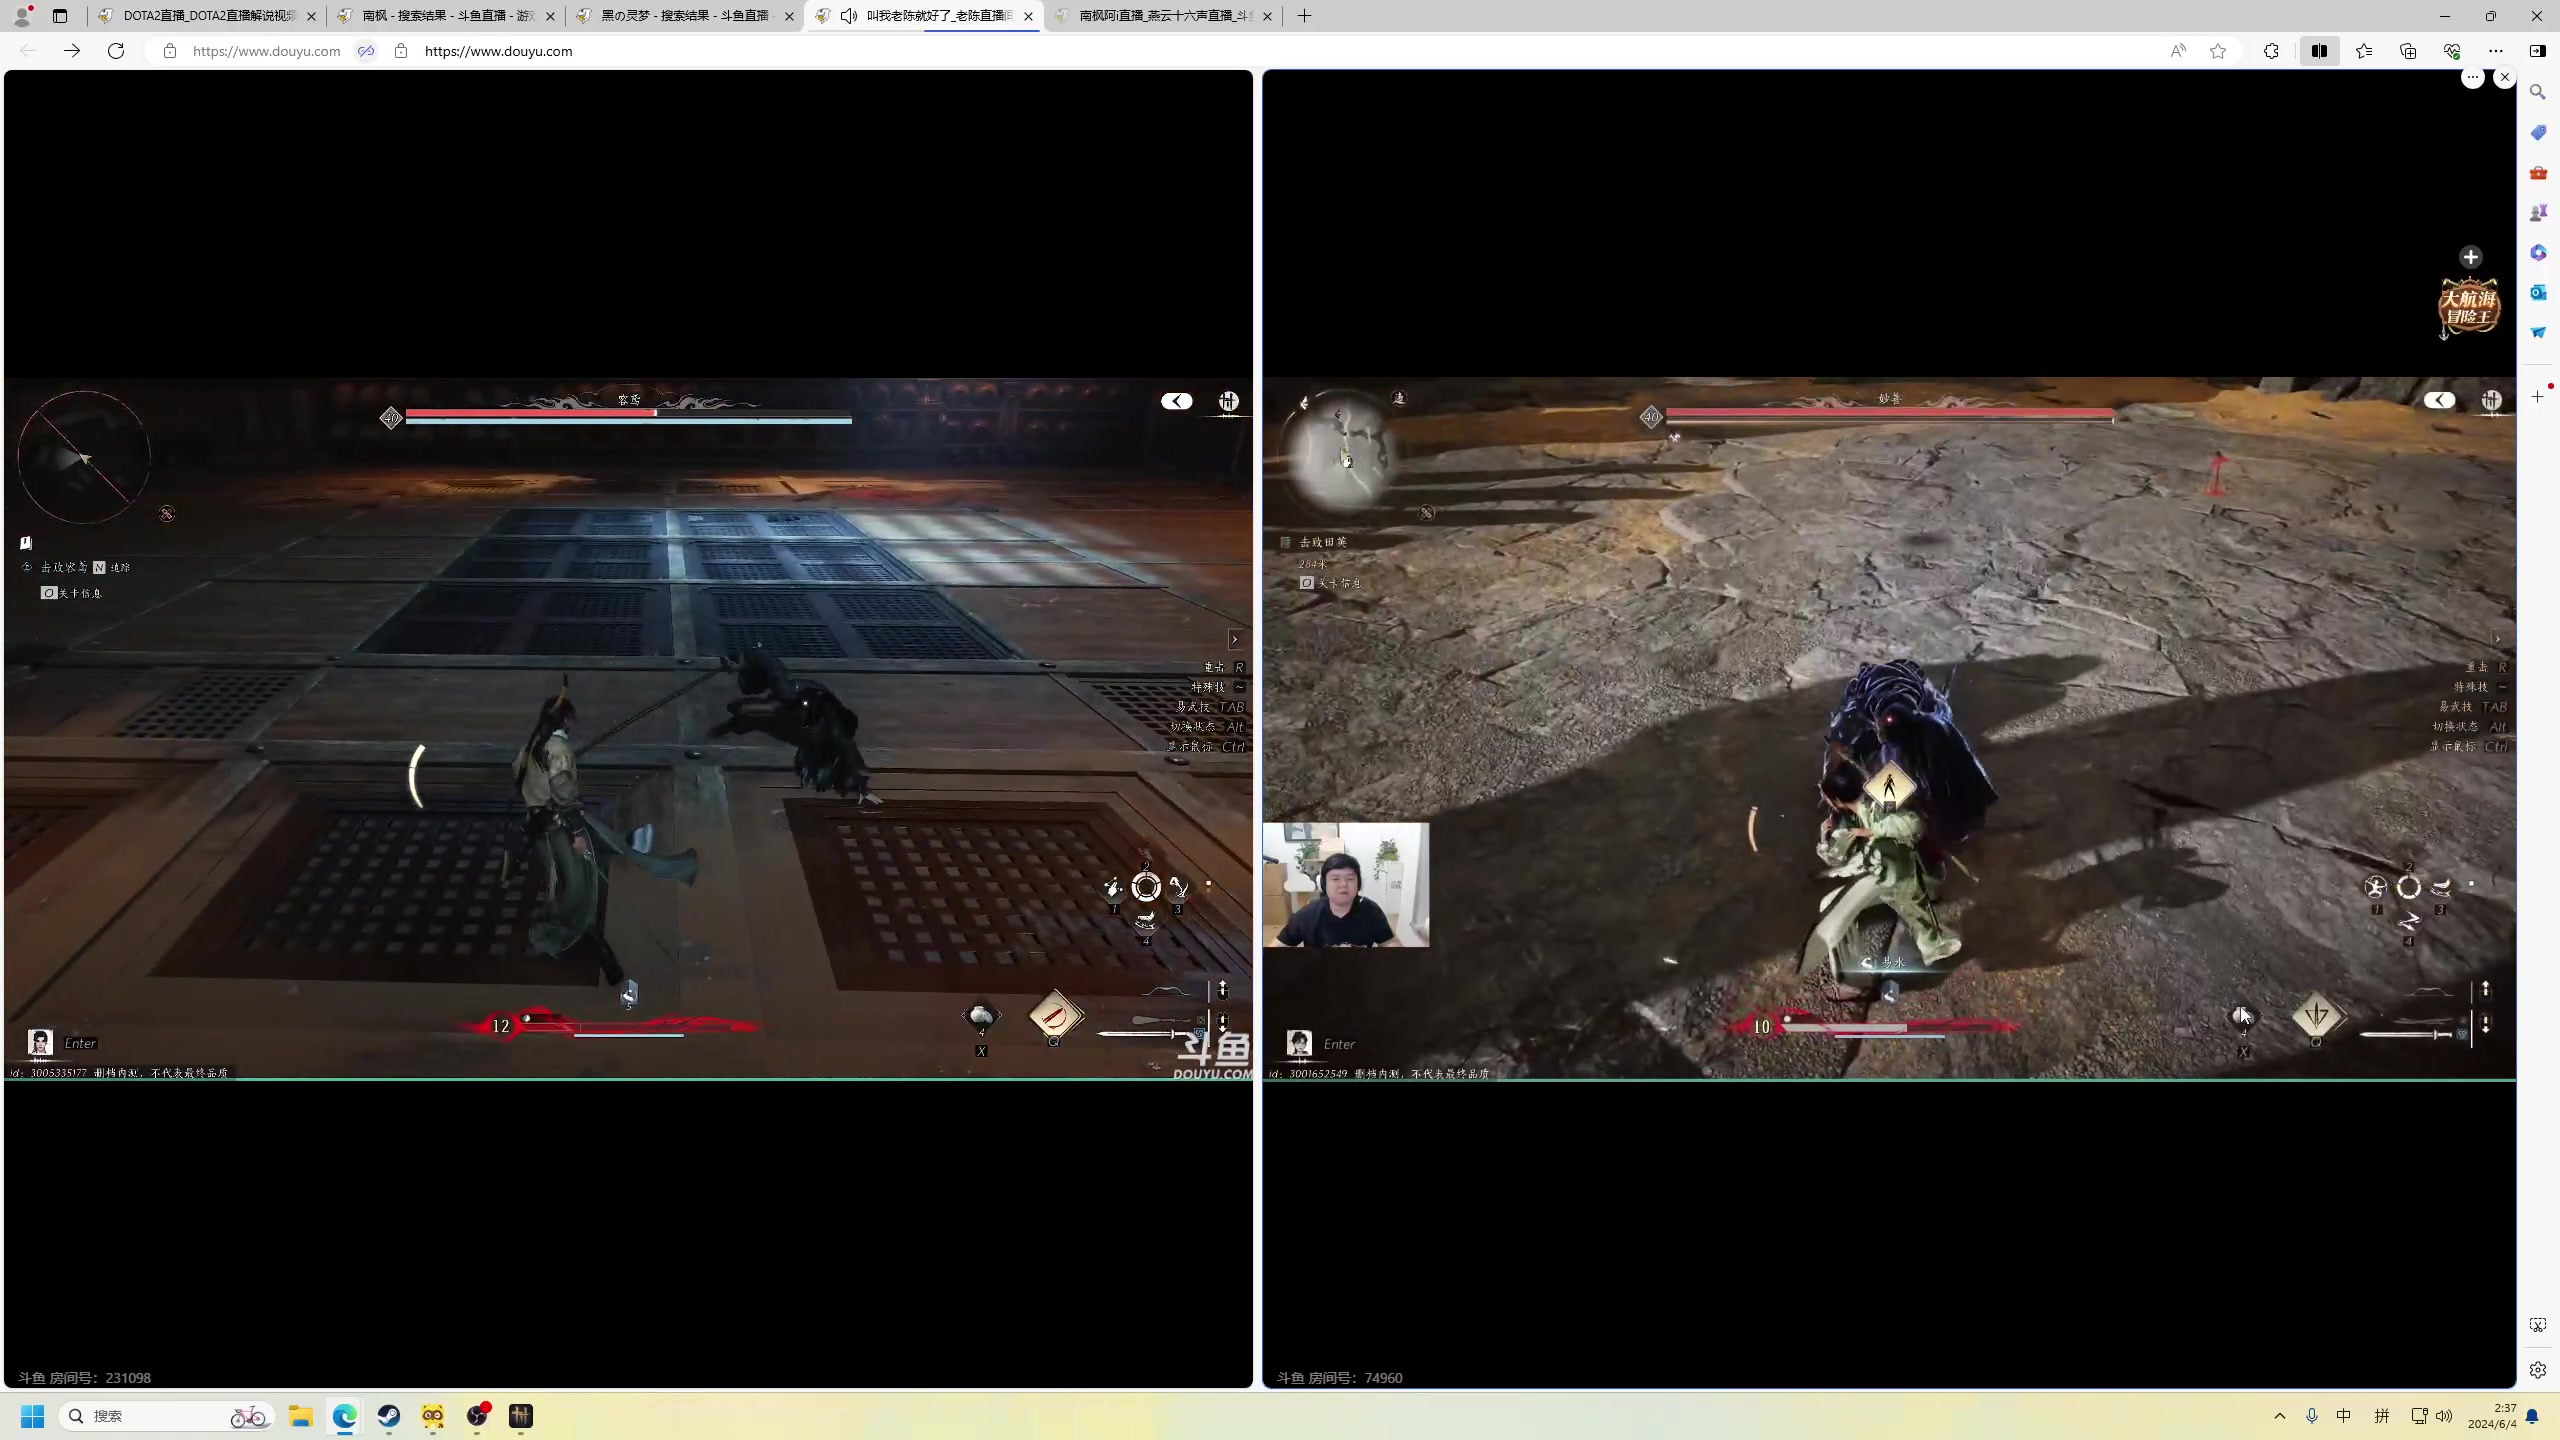2560x1440 pixels.
Task: Click the taskbar search box
Action: (x=166, y=1416)
